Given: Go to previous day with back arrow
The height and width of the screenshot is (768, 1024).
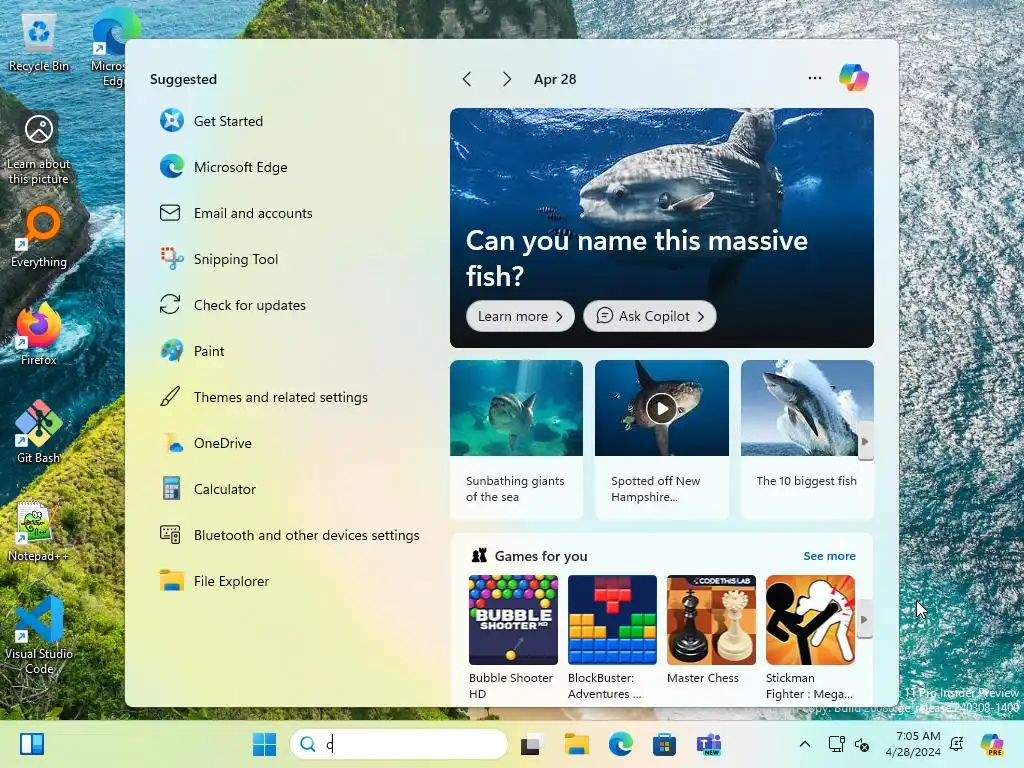Looking at the screenshot, I should [466, 79].
